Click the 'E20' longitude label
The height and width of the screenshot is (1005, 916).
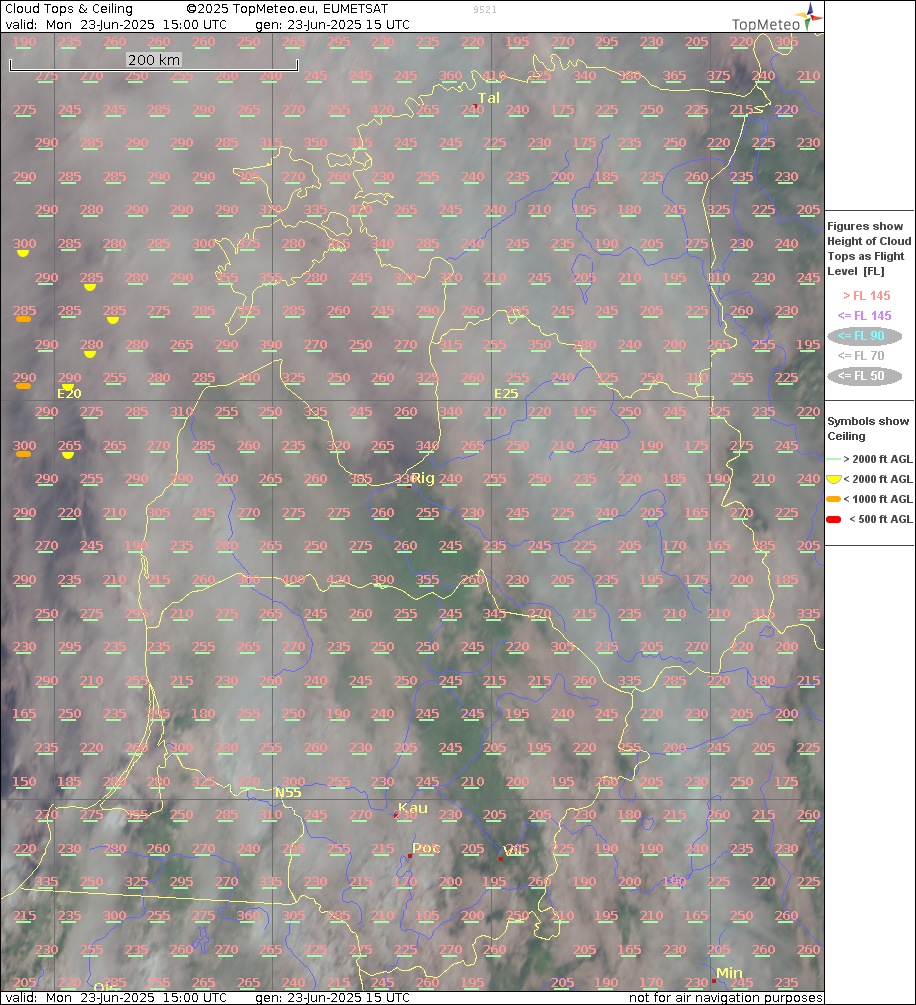[69, 394]
